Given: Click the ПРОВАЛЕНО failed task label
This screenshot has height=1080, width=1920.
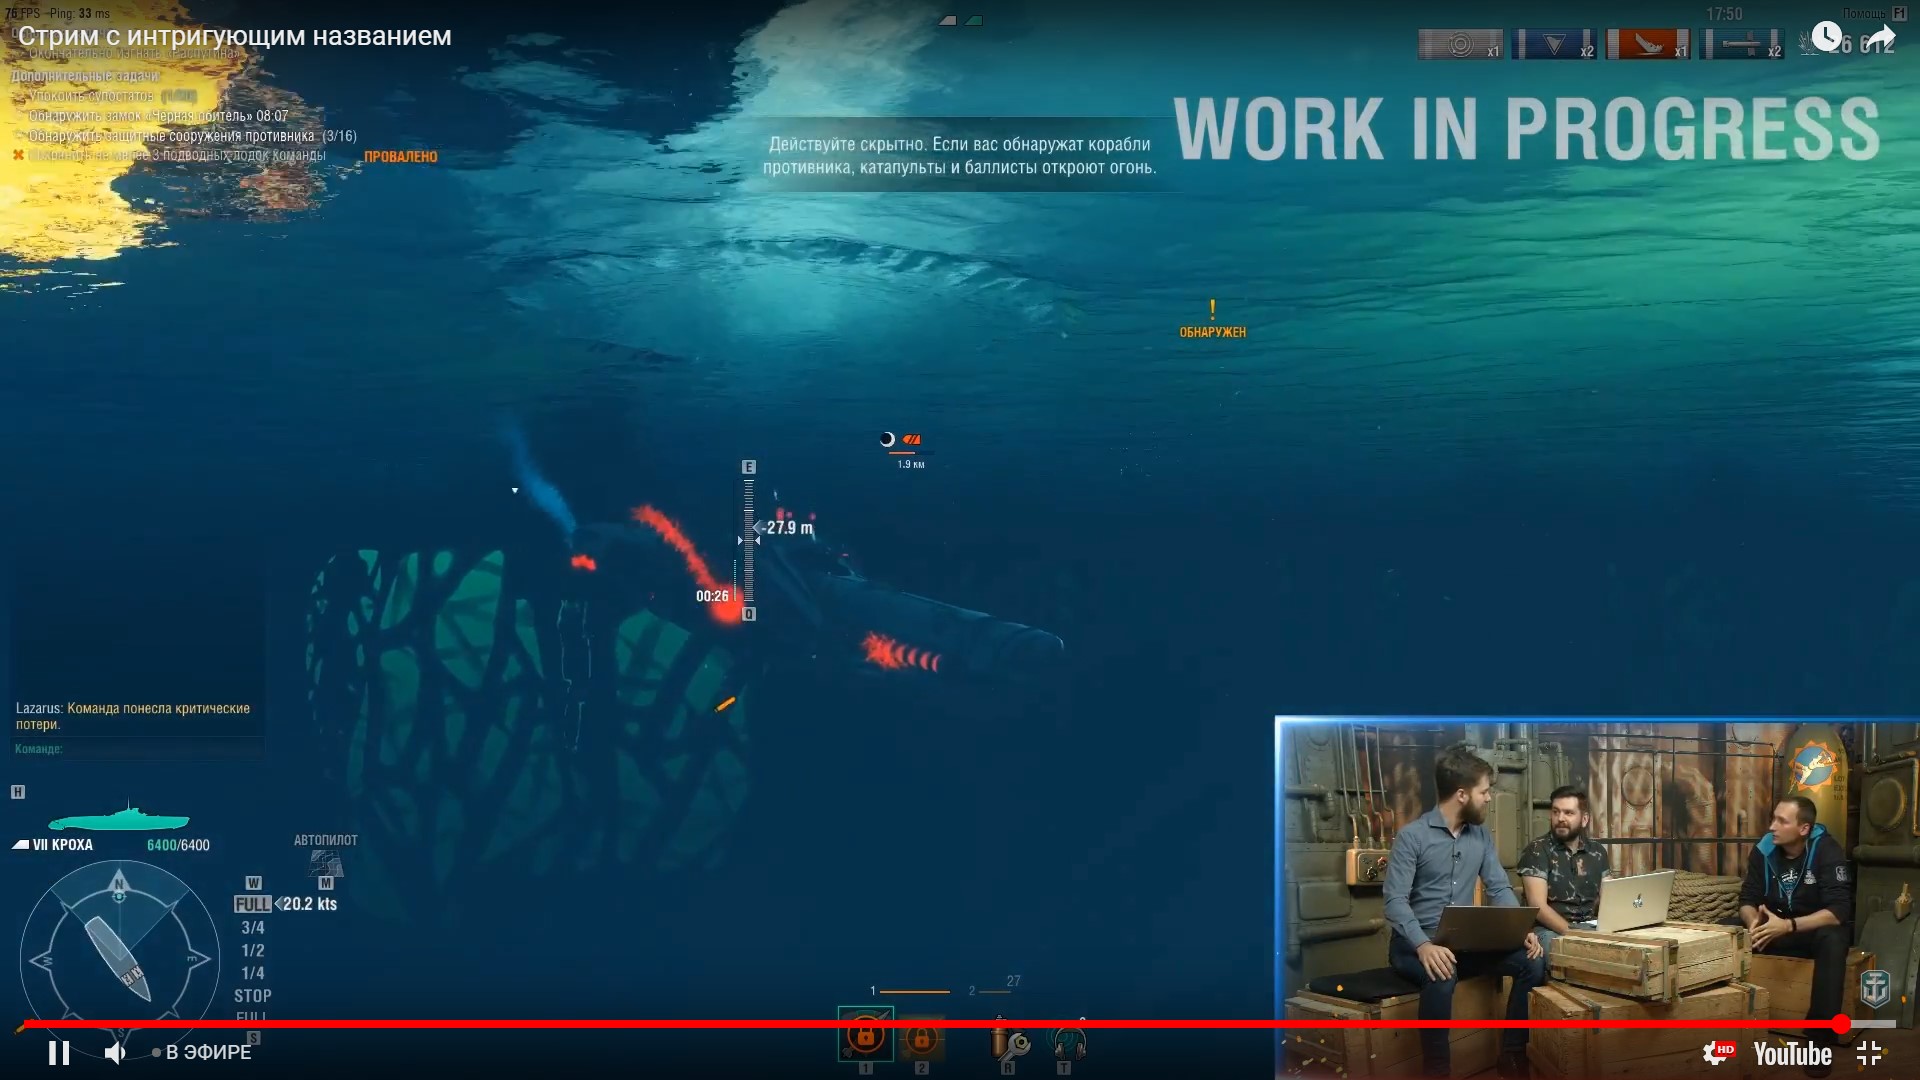Looking at the screenshot, I should [x=400, y=157].
